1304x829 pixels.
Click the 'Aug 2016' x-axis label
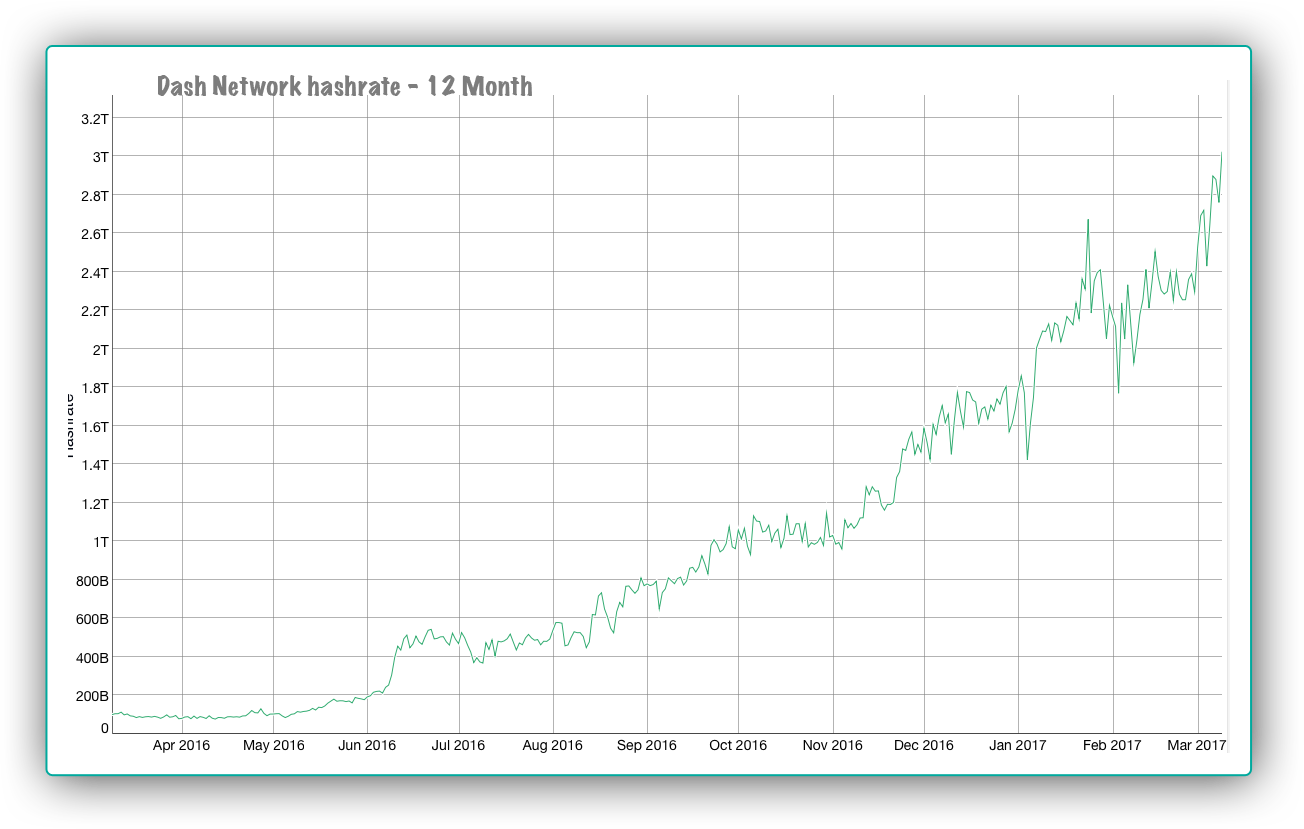coord(553,746)
